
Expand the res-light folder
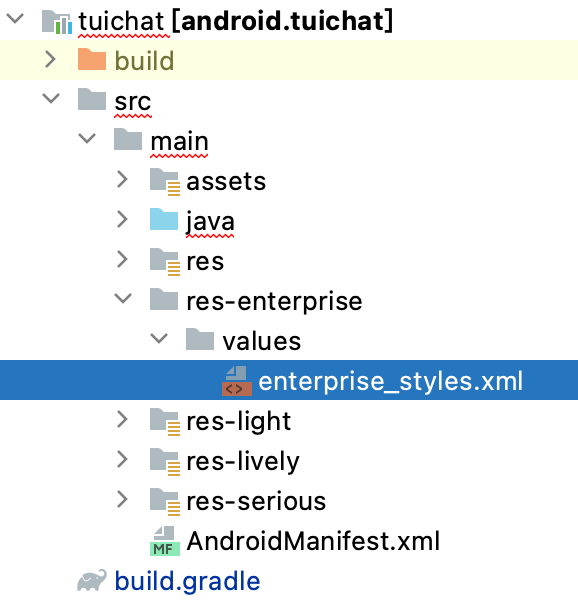click(122, 419)
